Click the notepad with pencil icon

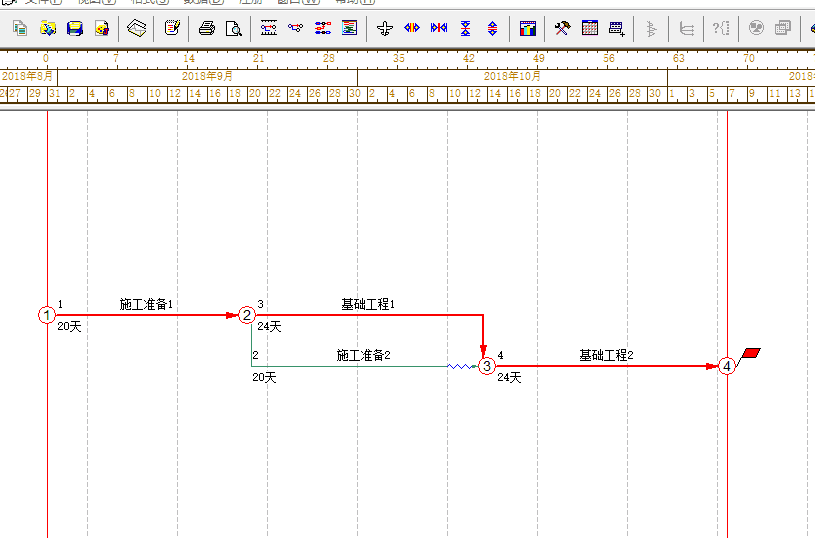[171, 28]
